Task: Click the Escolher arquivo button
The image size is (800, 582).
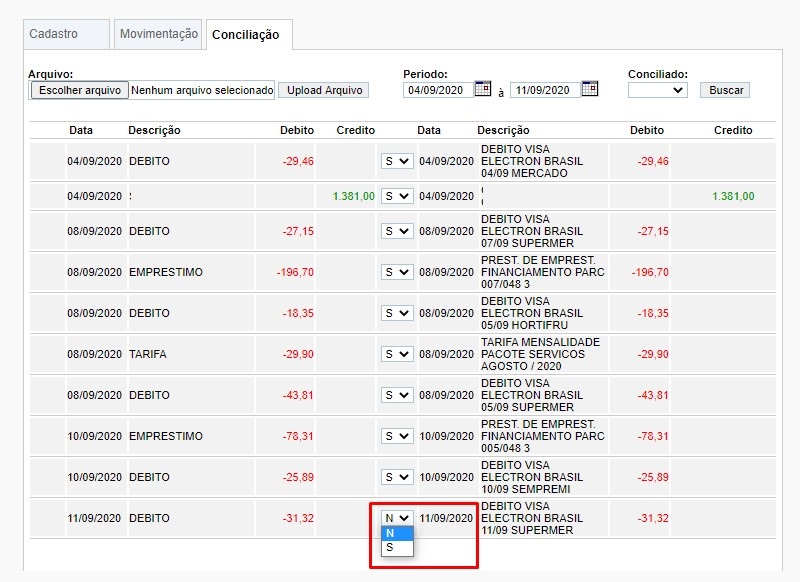Action: pyautogui.click(x=80, y=90)
